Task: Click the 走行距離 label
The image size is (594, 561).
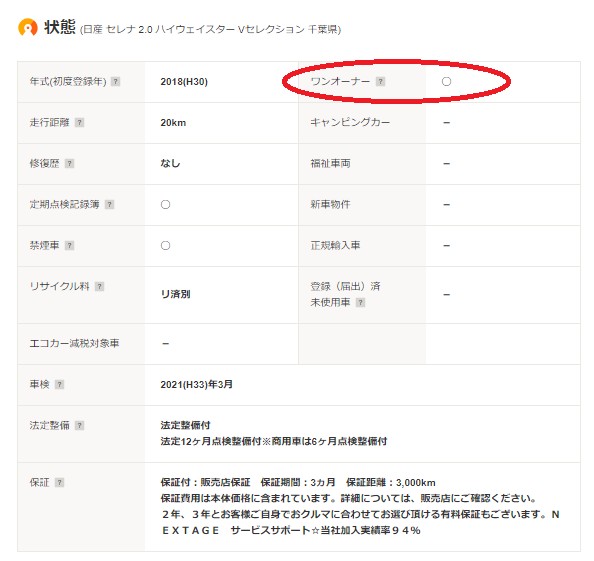Action: 50,122
